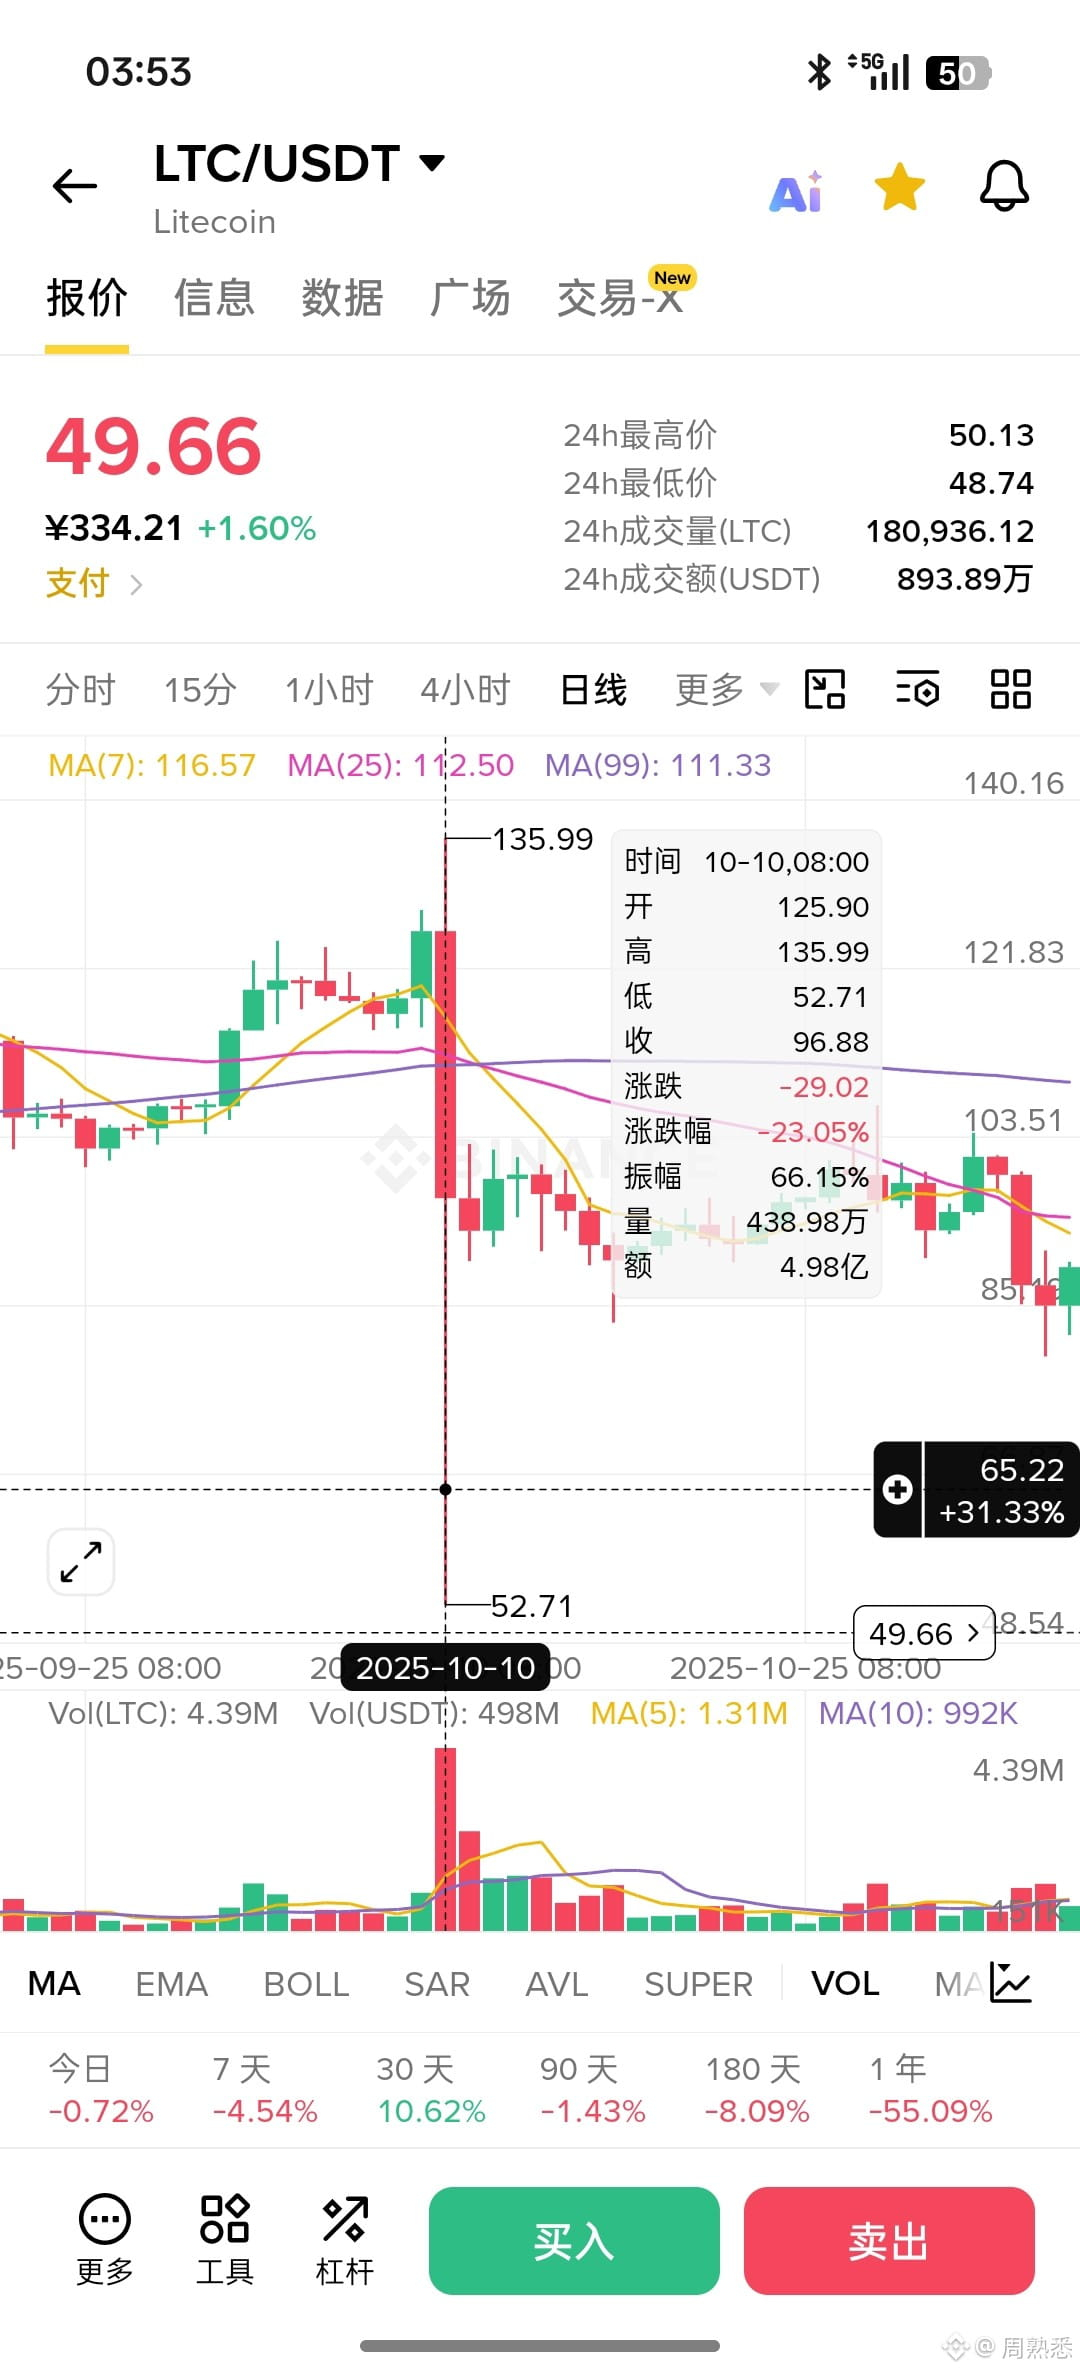Screen dimensions: 1080x2373
Task: Tap the fullscreen expand chart icon
Action: tap(81, 1561)
